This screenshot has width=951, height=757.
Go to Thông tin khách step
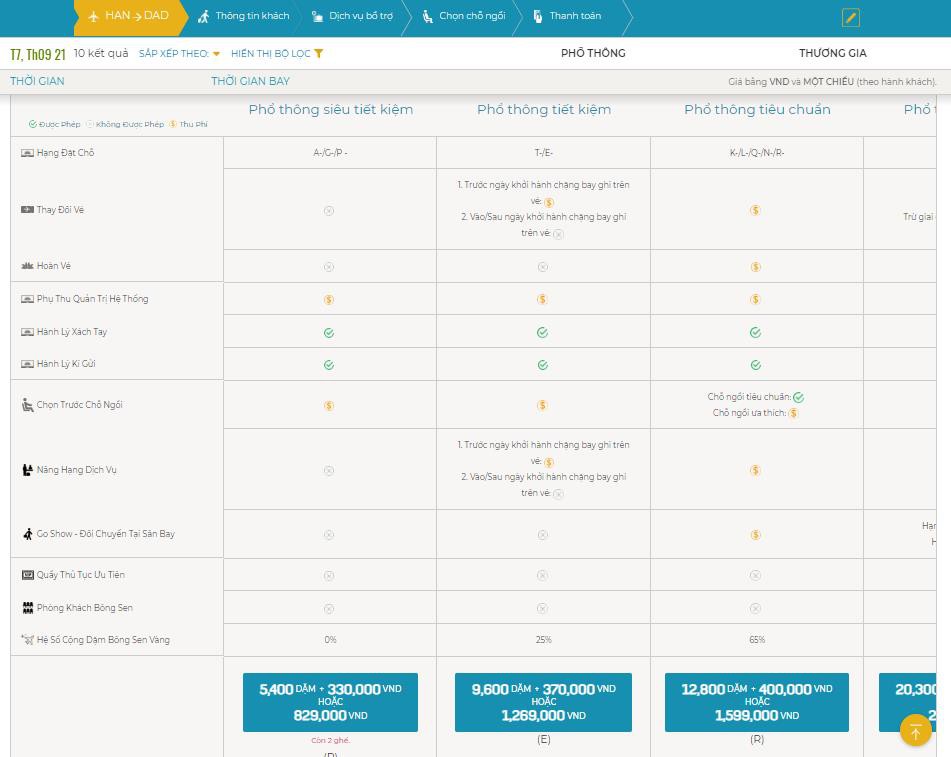pyautogui.click(x=244, y=16)
